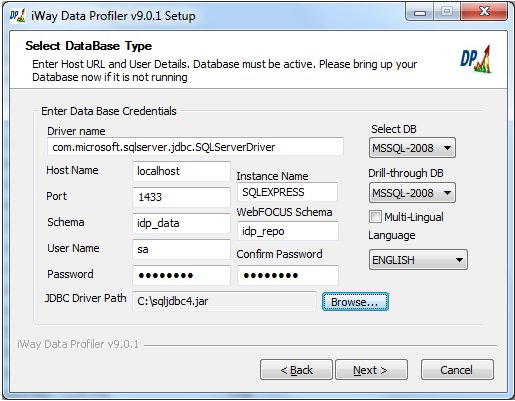Minimize the setup window
The height and width of the screenshot is (401, 515).
(420, 12)
